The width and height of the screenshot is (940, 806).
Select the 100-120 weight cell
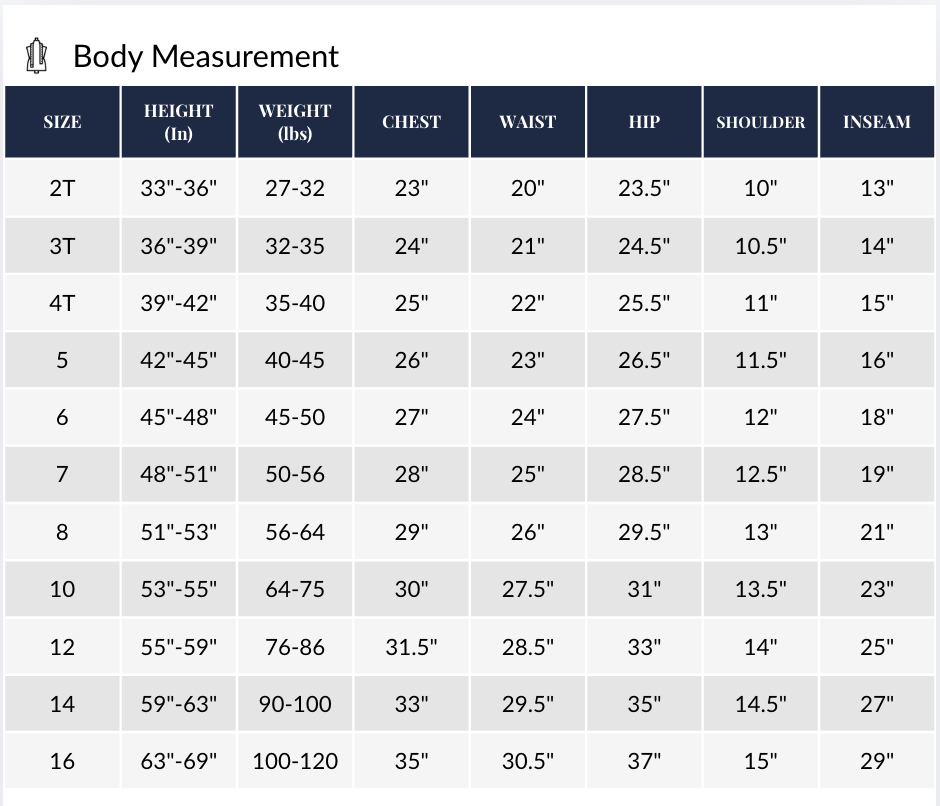click(x=295, y=760)
